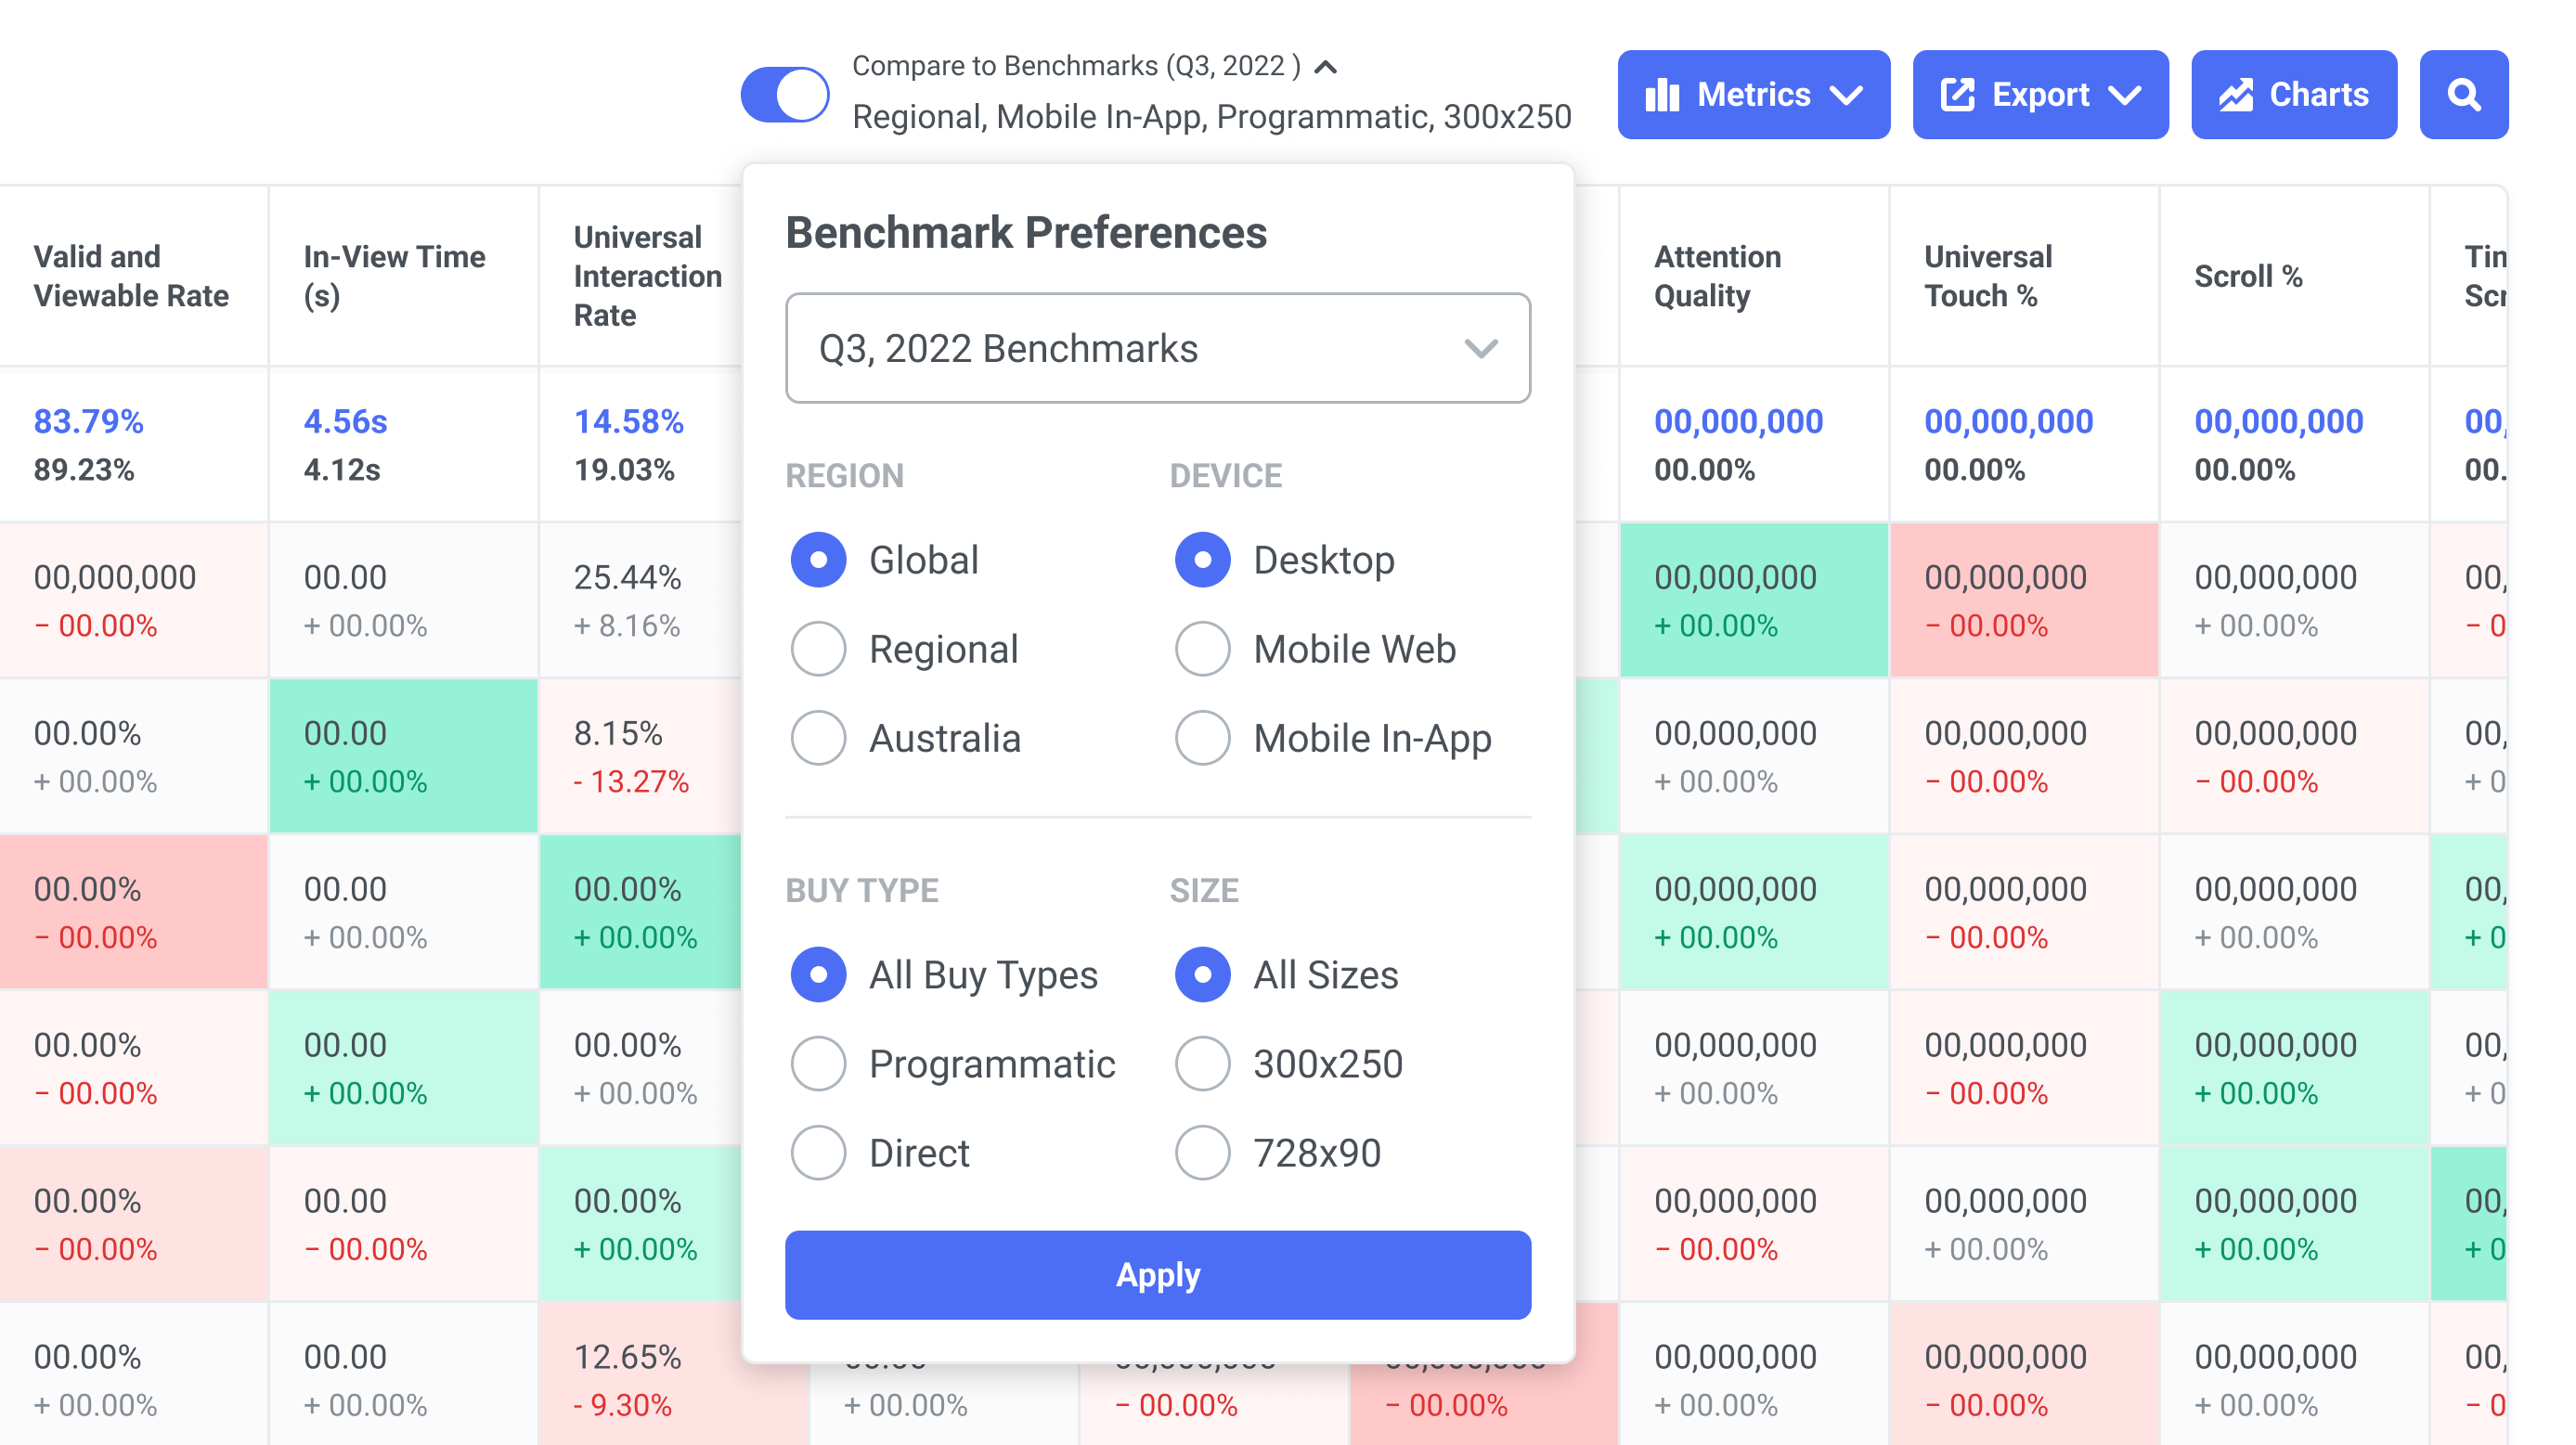2576x1445 pixels.
Task: Select the 728x90 size option
Action: click(x=1202, y=1152)
